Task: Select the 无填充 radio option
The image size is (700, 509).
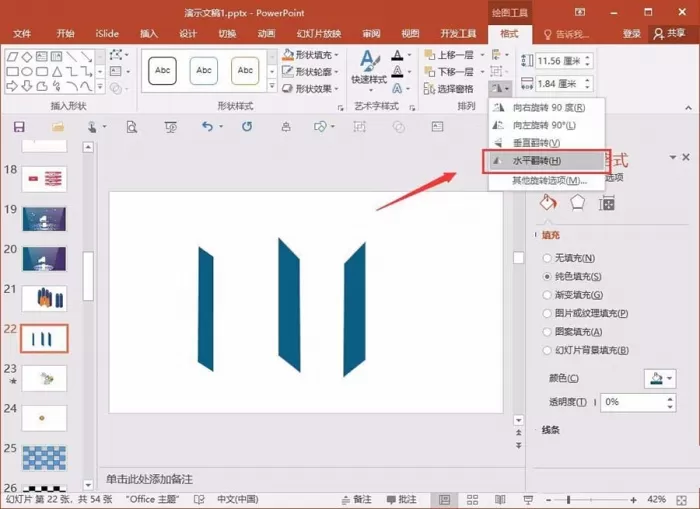Action: pos(547,258)
